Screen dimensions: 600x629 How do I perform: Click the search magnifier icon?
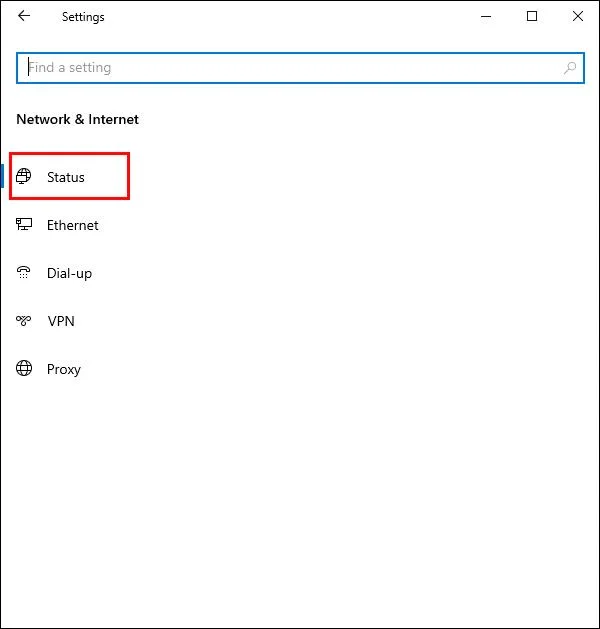[x=570, y=68]
